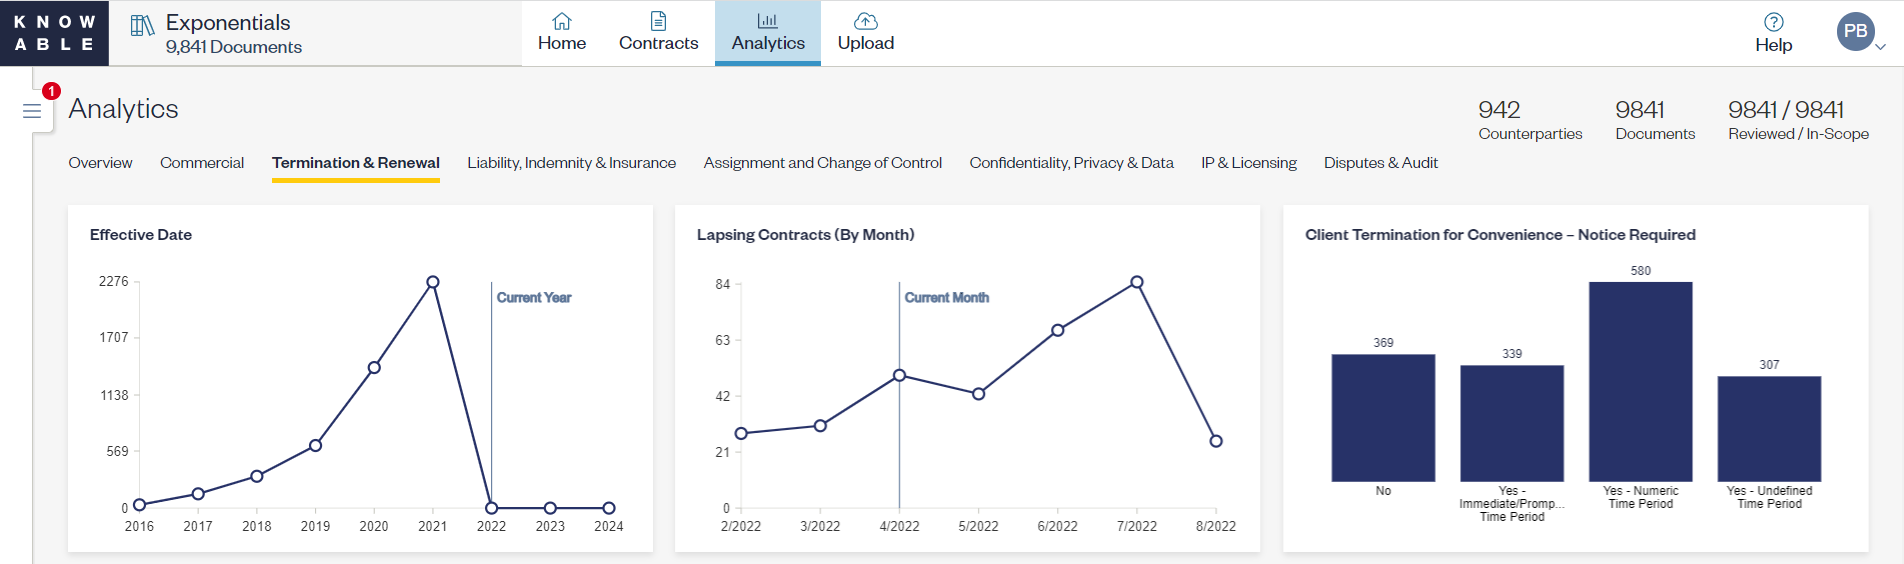Click the Upload cloud icon
The image size is (1904, 564).
pos(866,21)
